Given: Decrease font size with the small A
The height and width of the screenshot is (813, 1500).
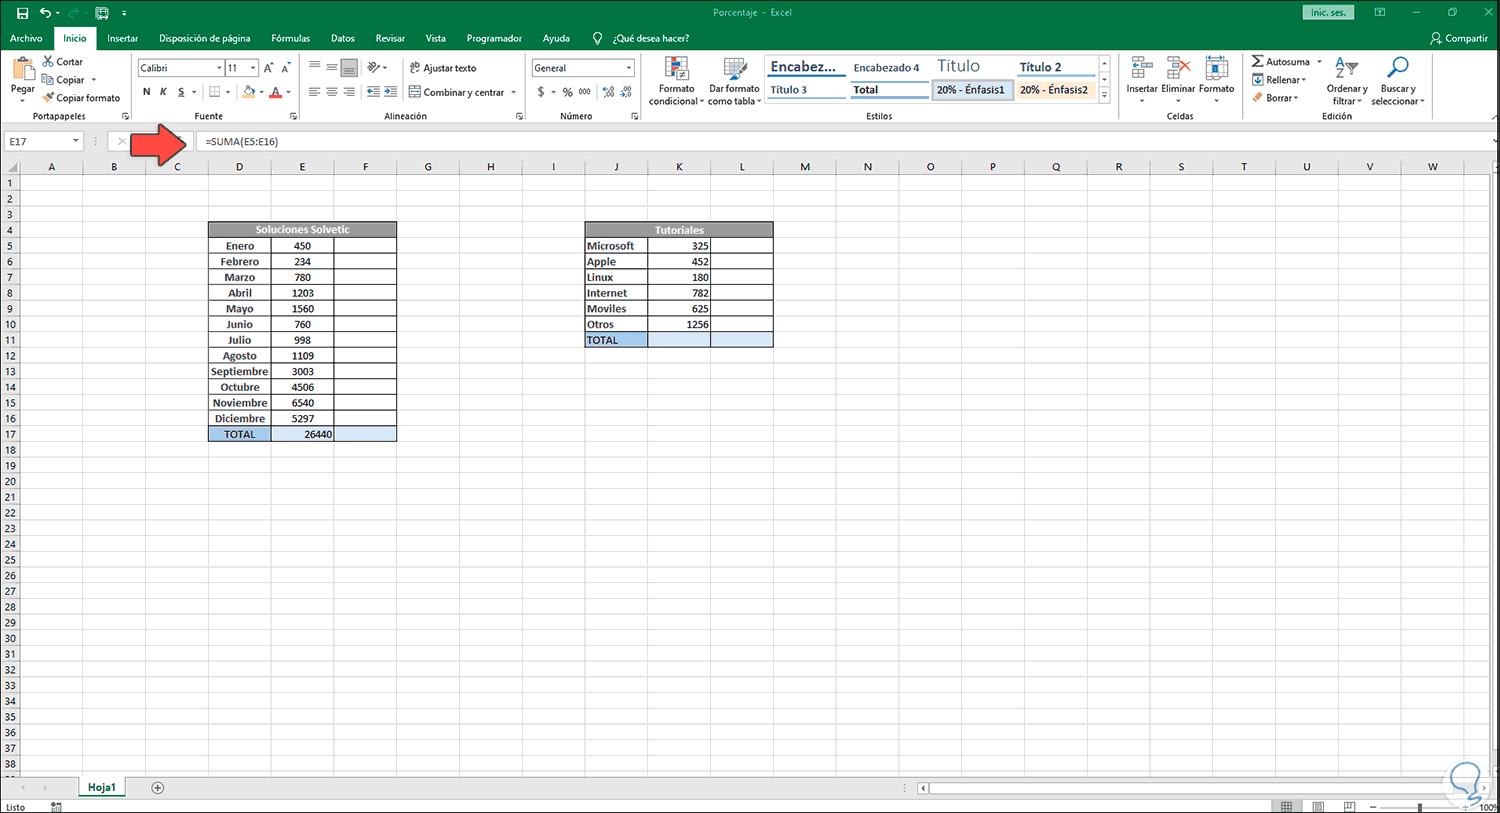Looking at the screenshot, I should [286, 68].
